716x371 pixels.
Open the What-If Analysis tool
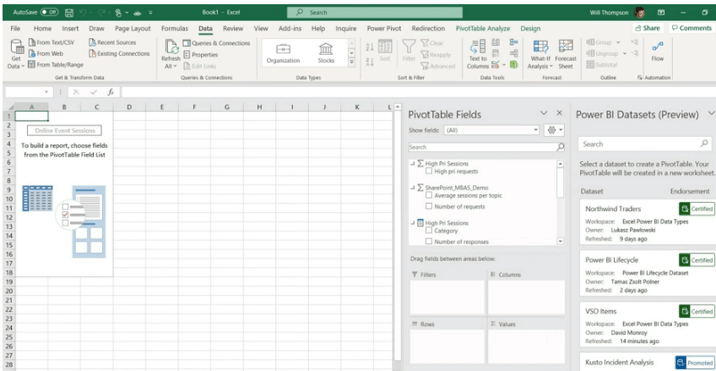click(541, 47)
